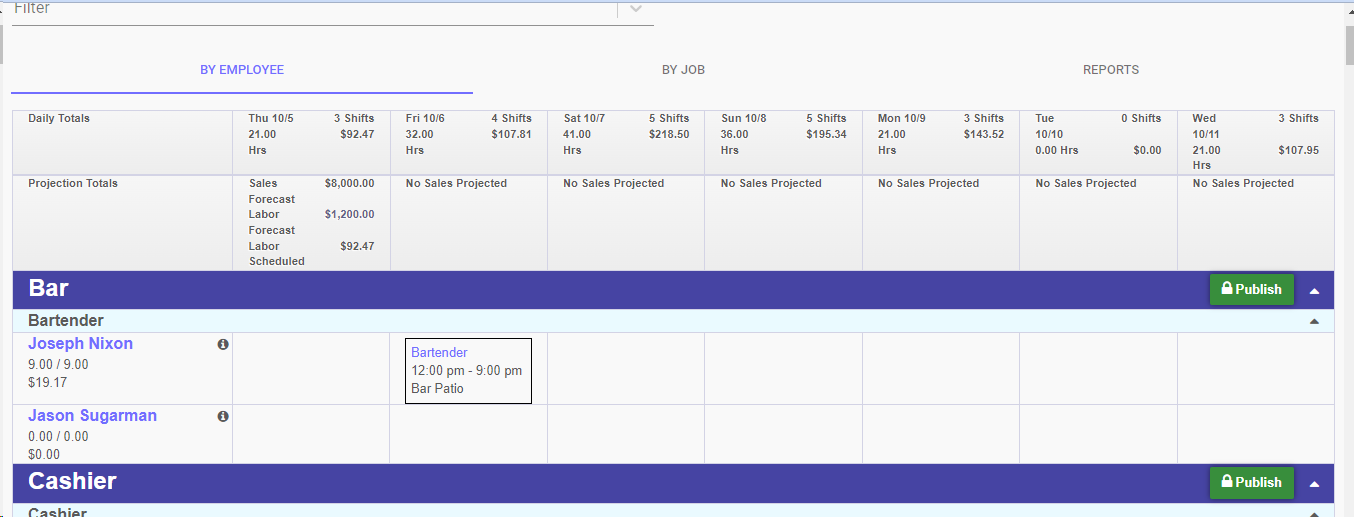The height and width of the screenshot is (517, 1354).
Task: Click the $1,200.00 labor forecast value
Action: tap(350, 215)
